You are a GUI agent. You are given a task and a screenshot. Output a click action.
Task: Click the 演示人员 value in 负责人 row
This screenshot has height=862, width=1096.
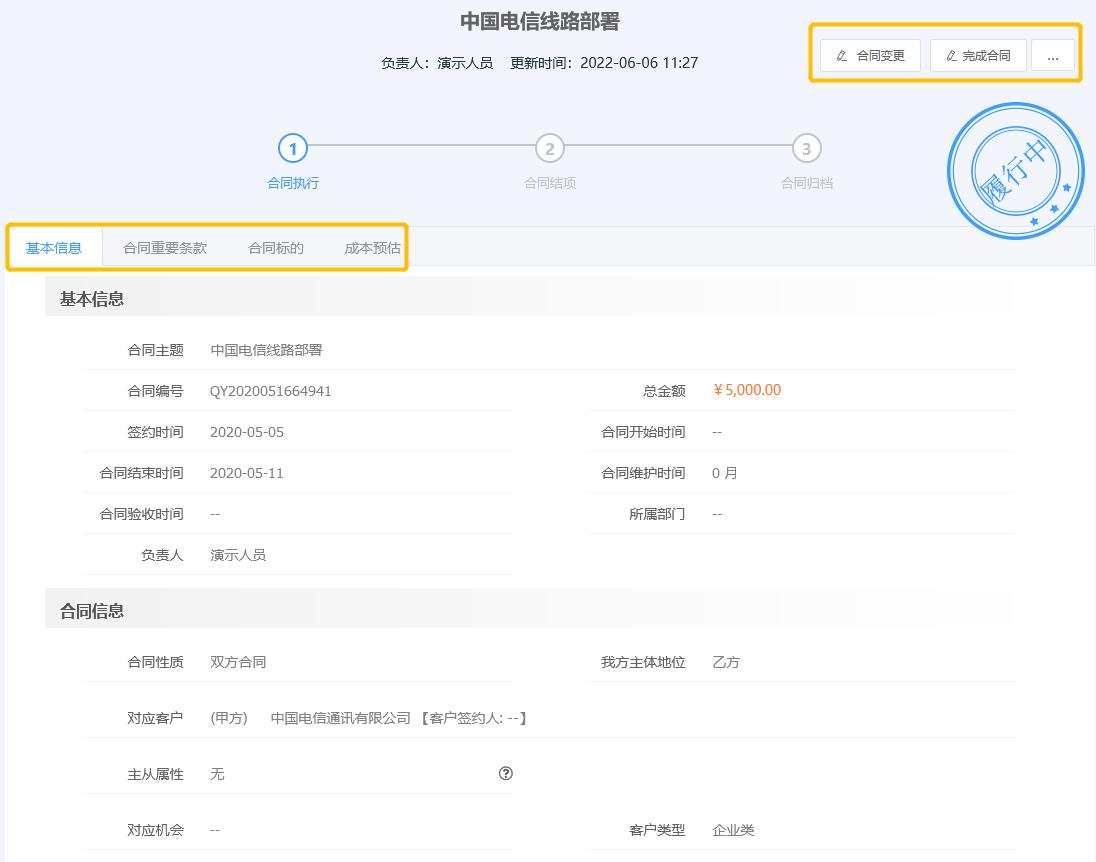click(x=238, y=555)
